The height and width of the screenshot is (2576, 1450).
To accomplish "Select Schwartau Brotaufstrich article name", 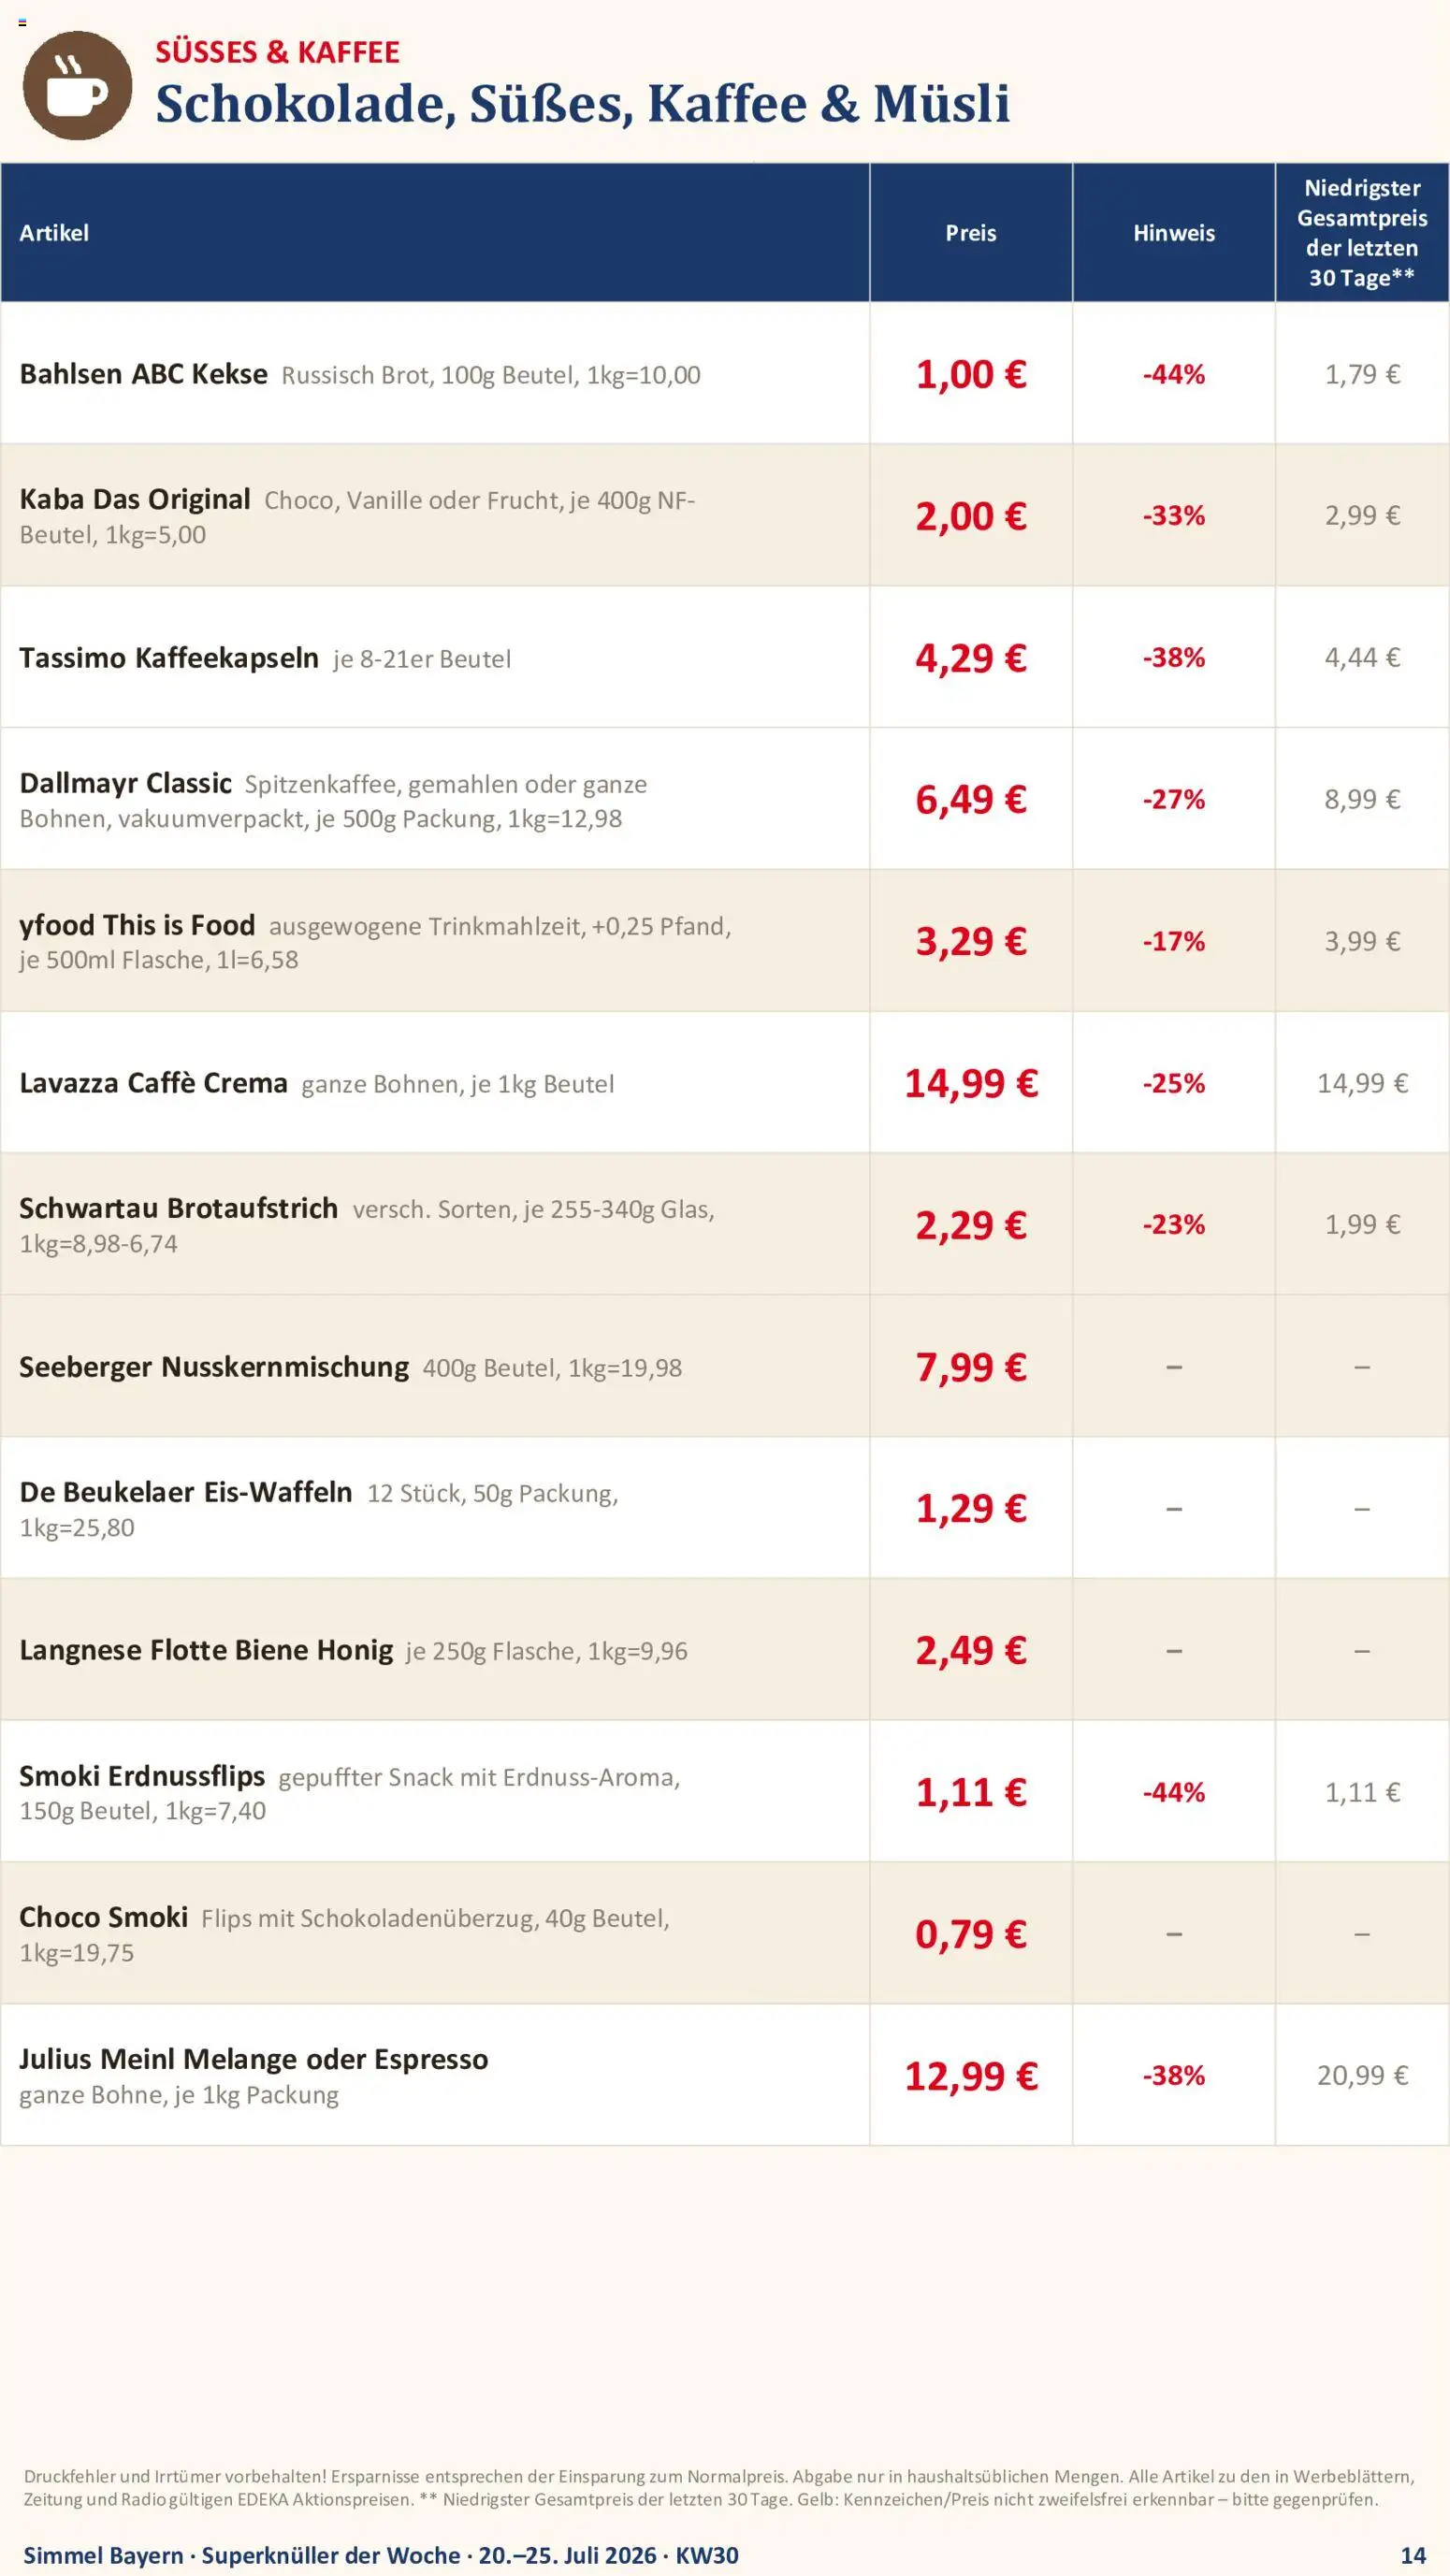I will [178, 1208].
